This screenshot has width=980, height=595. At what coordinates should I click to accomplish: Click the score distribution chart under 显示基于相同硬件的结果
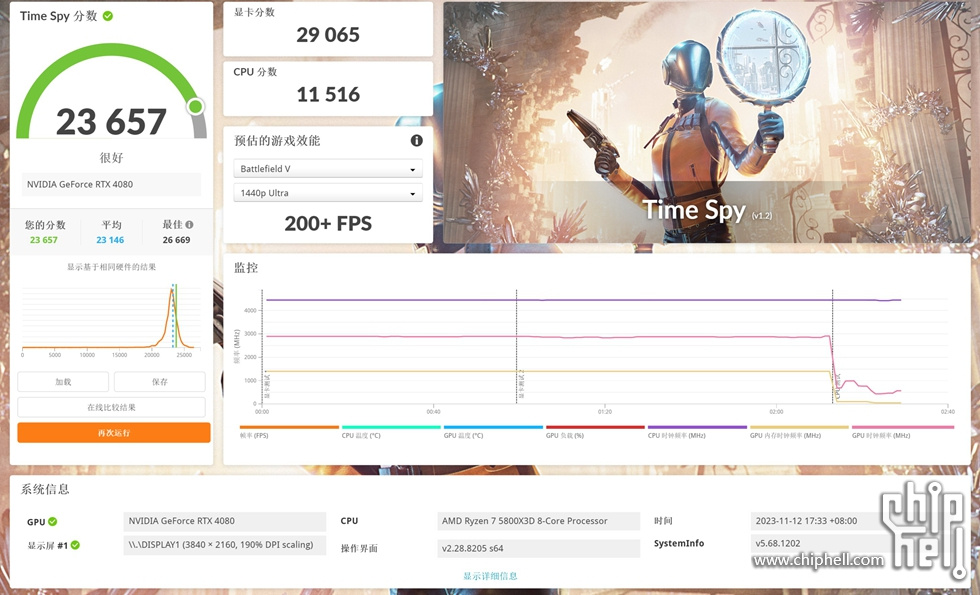point(111,322)
